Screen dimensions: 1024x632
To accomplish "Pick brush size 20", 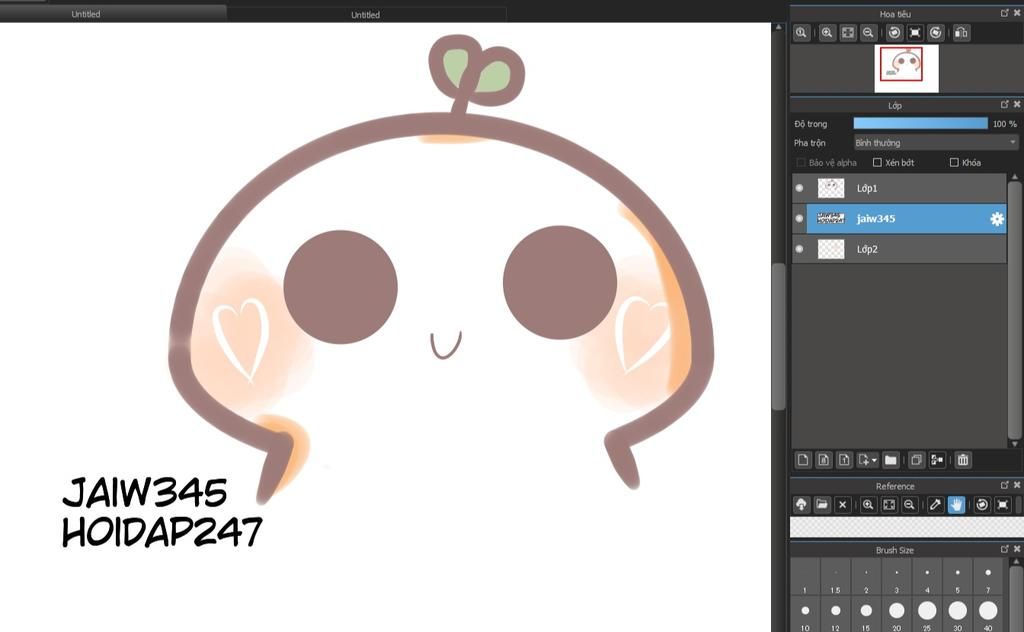I will click(897, 615).
